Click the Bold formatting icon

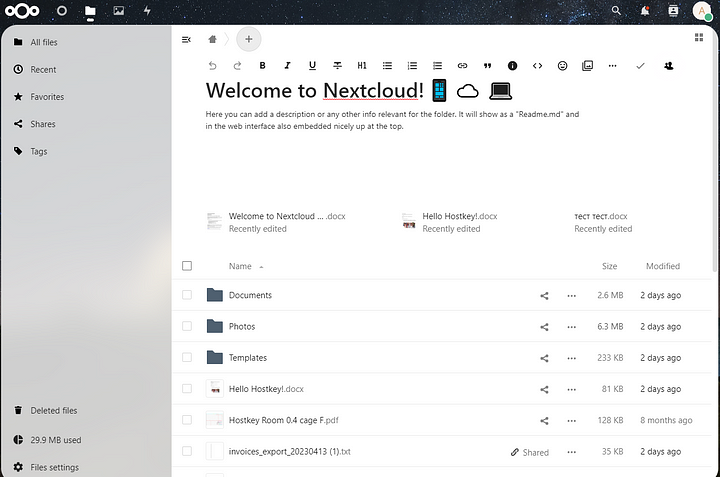coord(262,66)
